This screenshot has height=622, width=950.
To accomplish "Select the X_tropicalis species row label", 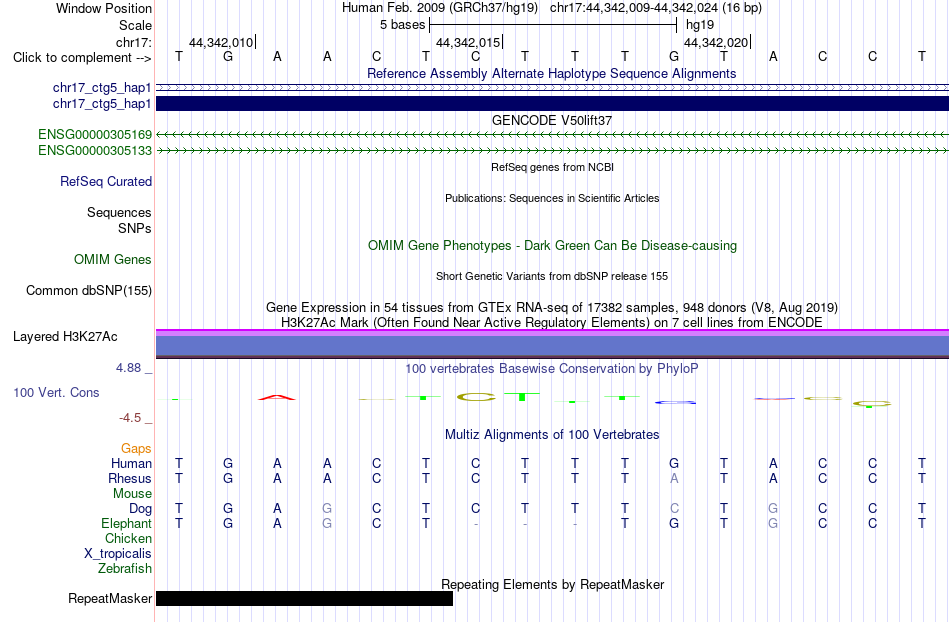I will coord(118,554).
